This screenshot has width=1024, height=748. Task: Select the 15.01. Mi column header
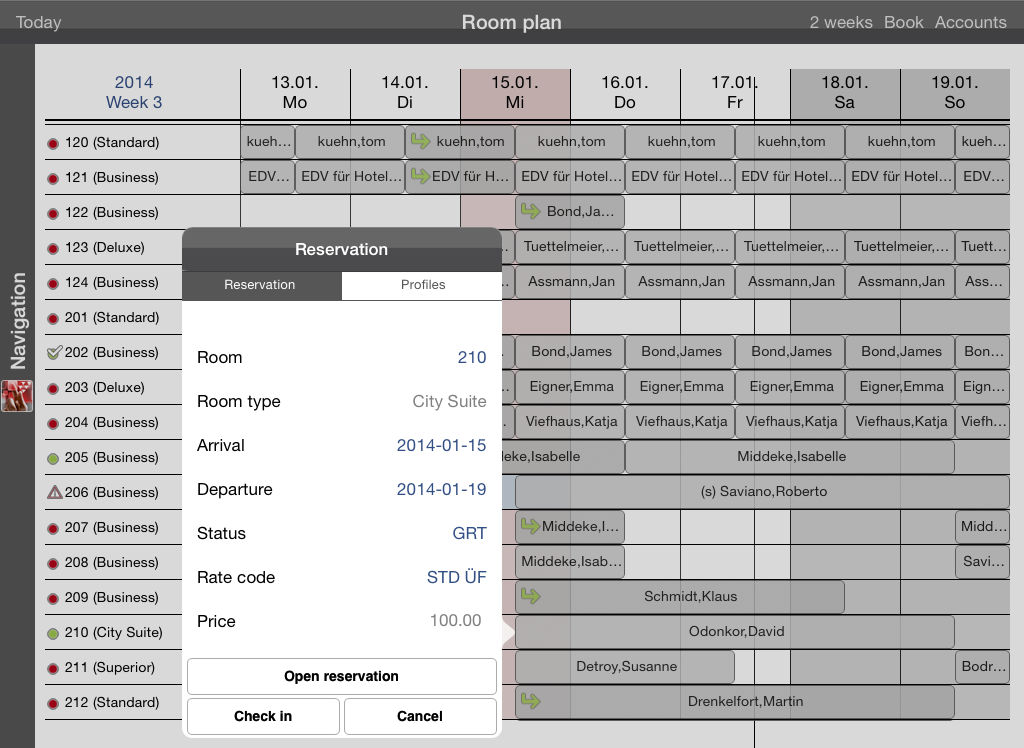pyautogui.click(x=515, y=92)
